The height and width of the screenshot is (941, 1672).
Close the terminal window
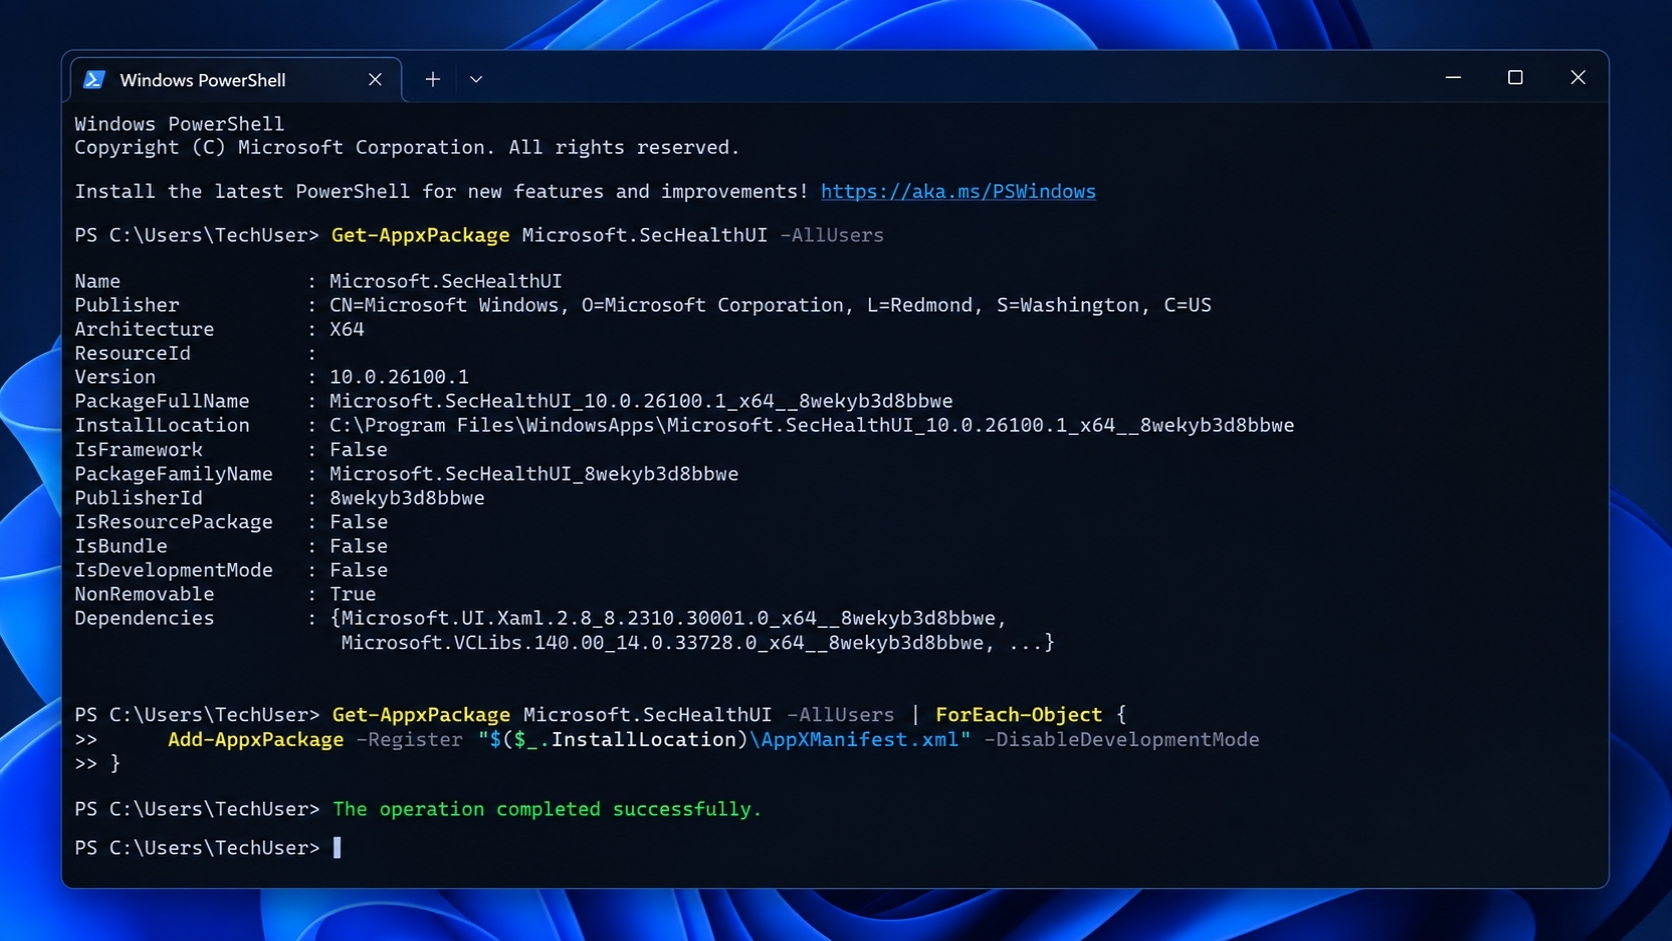click(x=1578, y=77)
